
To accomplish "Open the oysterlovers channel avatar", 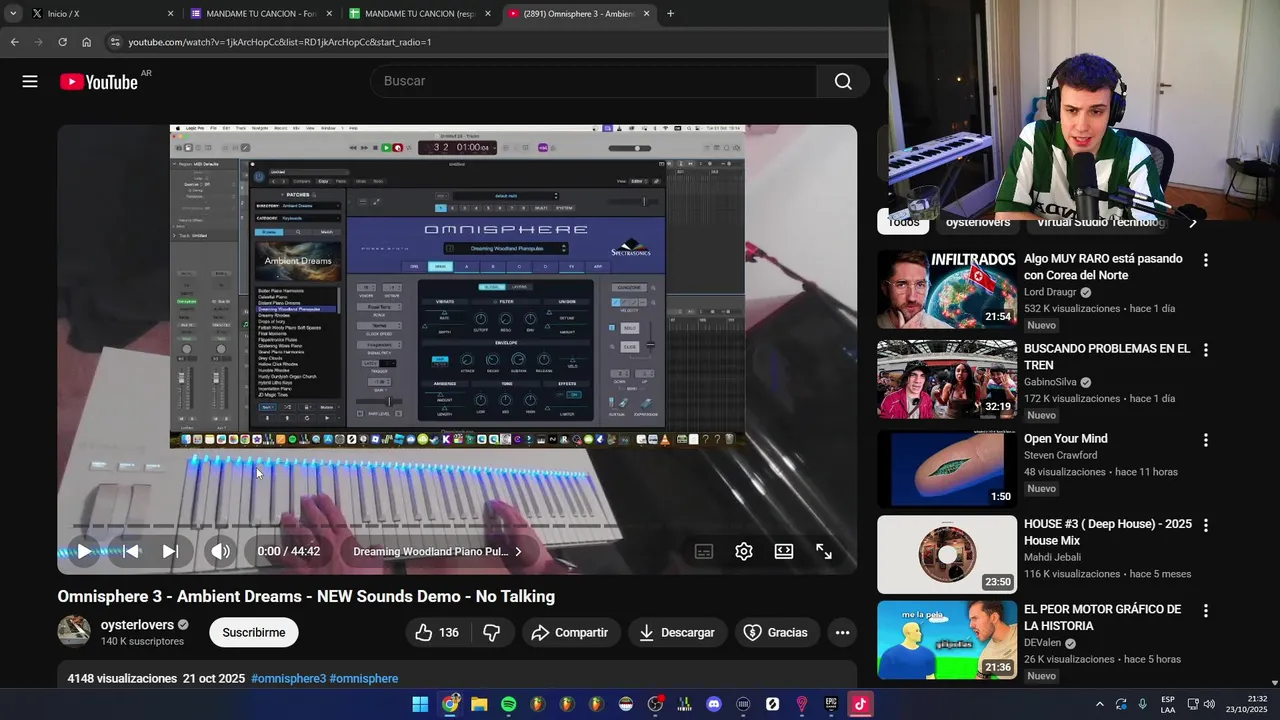I will pos(74,631).
